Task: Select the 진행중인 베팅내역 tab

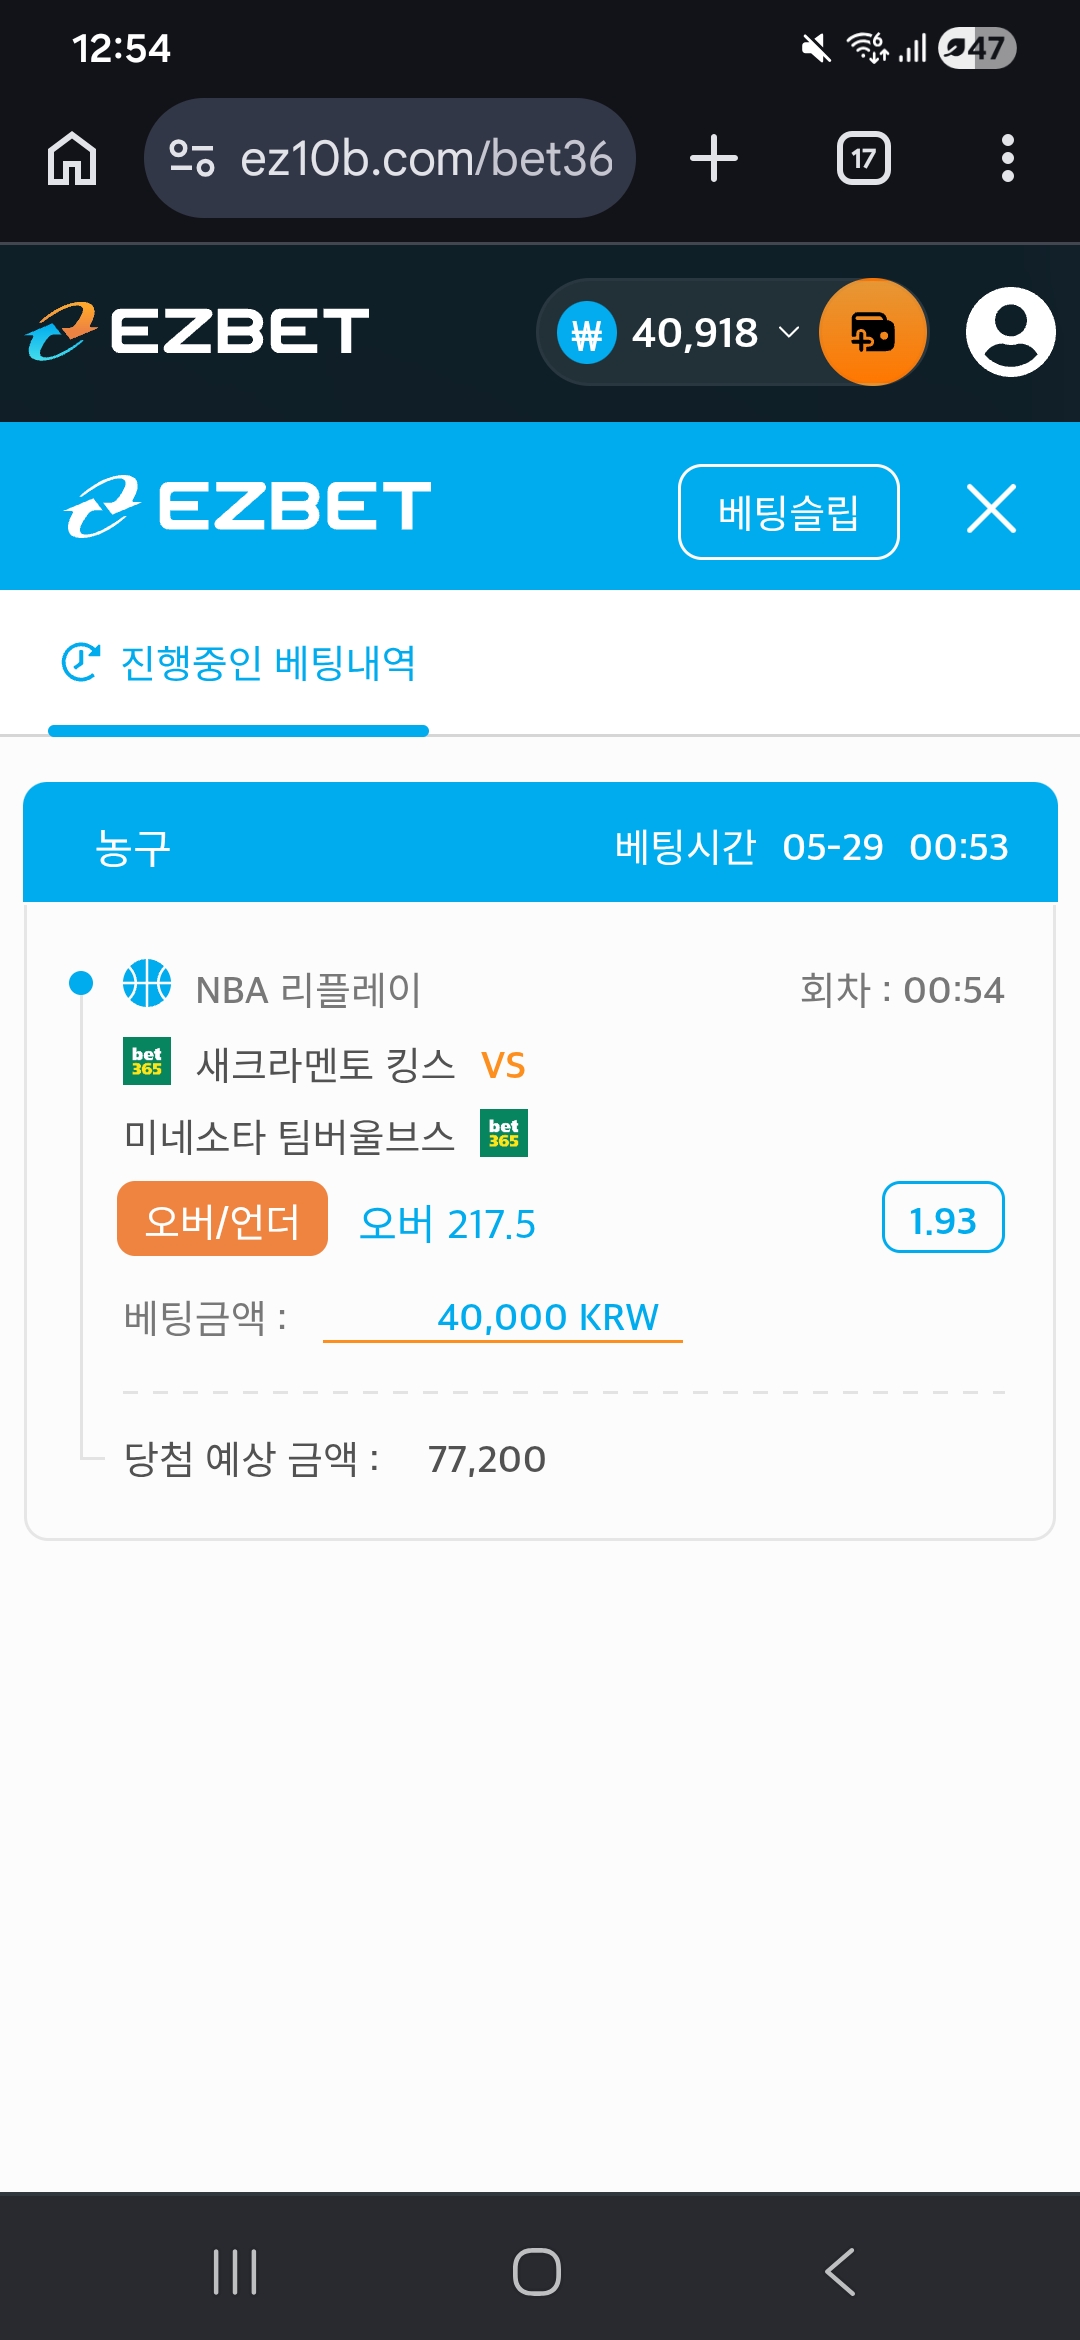Action: coord(239,663)
